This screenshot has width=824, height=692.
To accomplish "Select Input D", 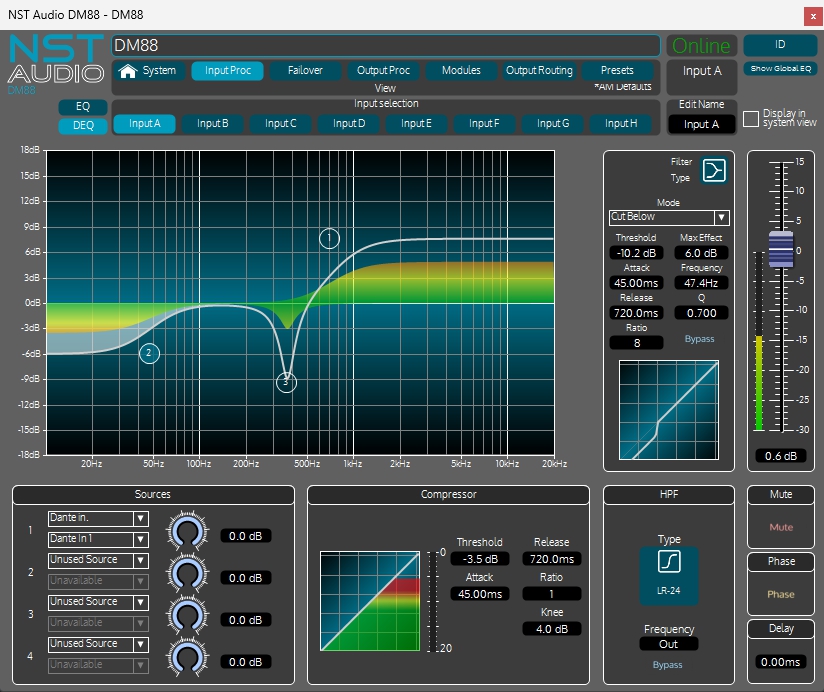I will (348, 123).
